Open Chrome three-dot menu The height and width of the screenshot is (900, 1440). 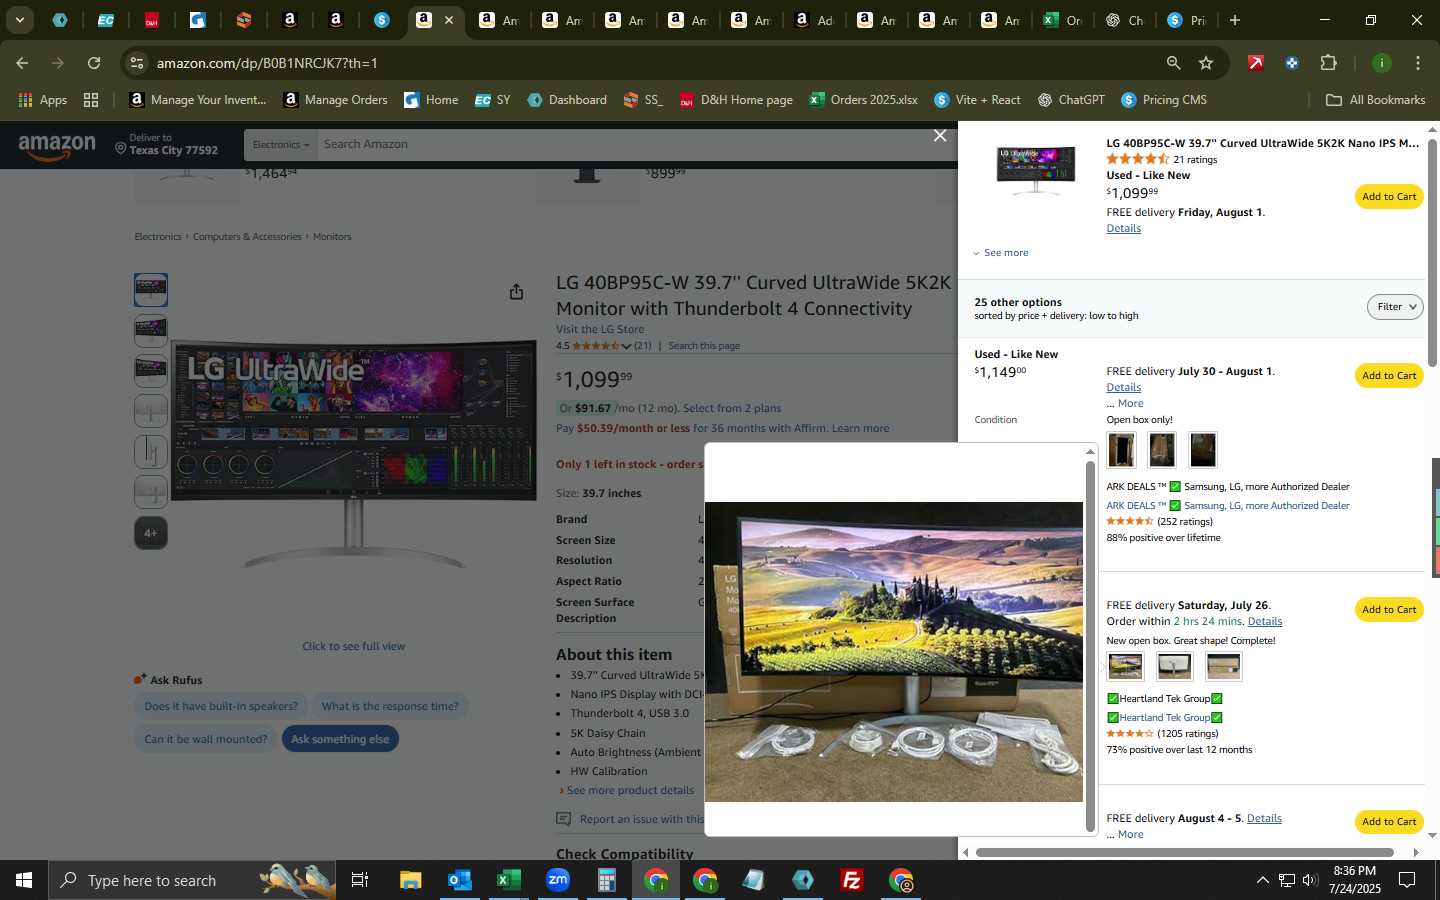(x=1417, y=63)
